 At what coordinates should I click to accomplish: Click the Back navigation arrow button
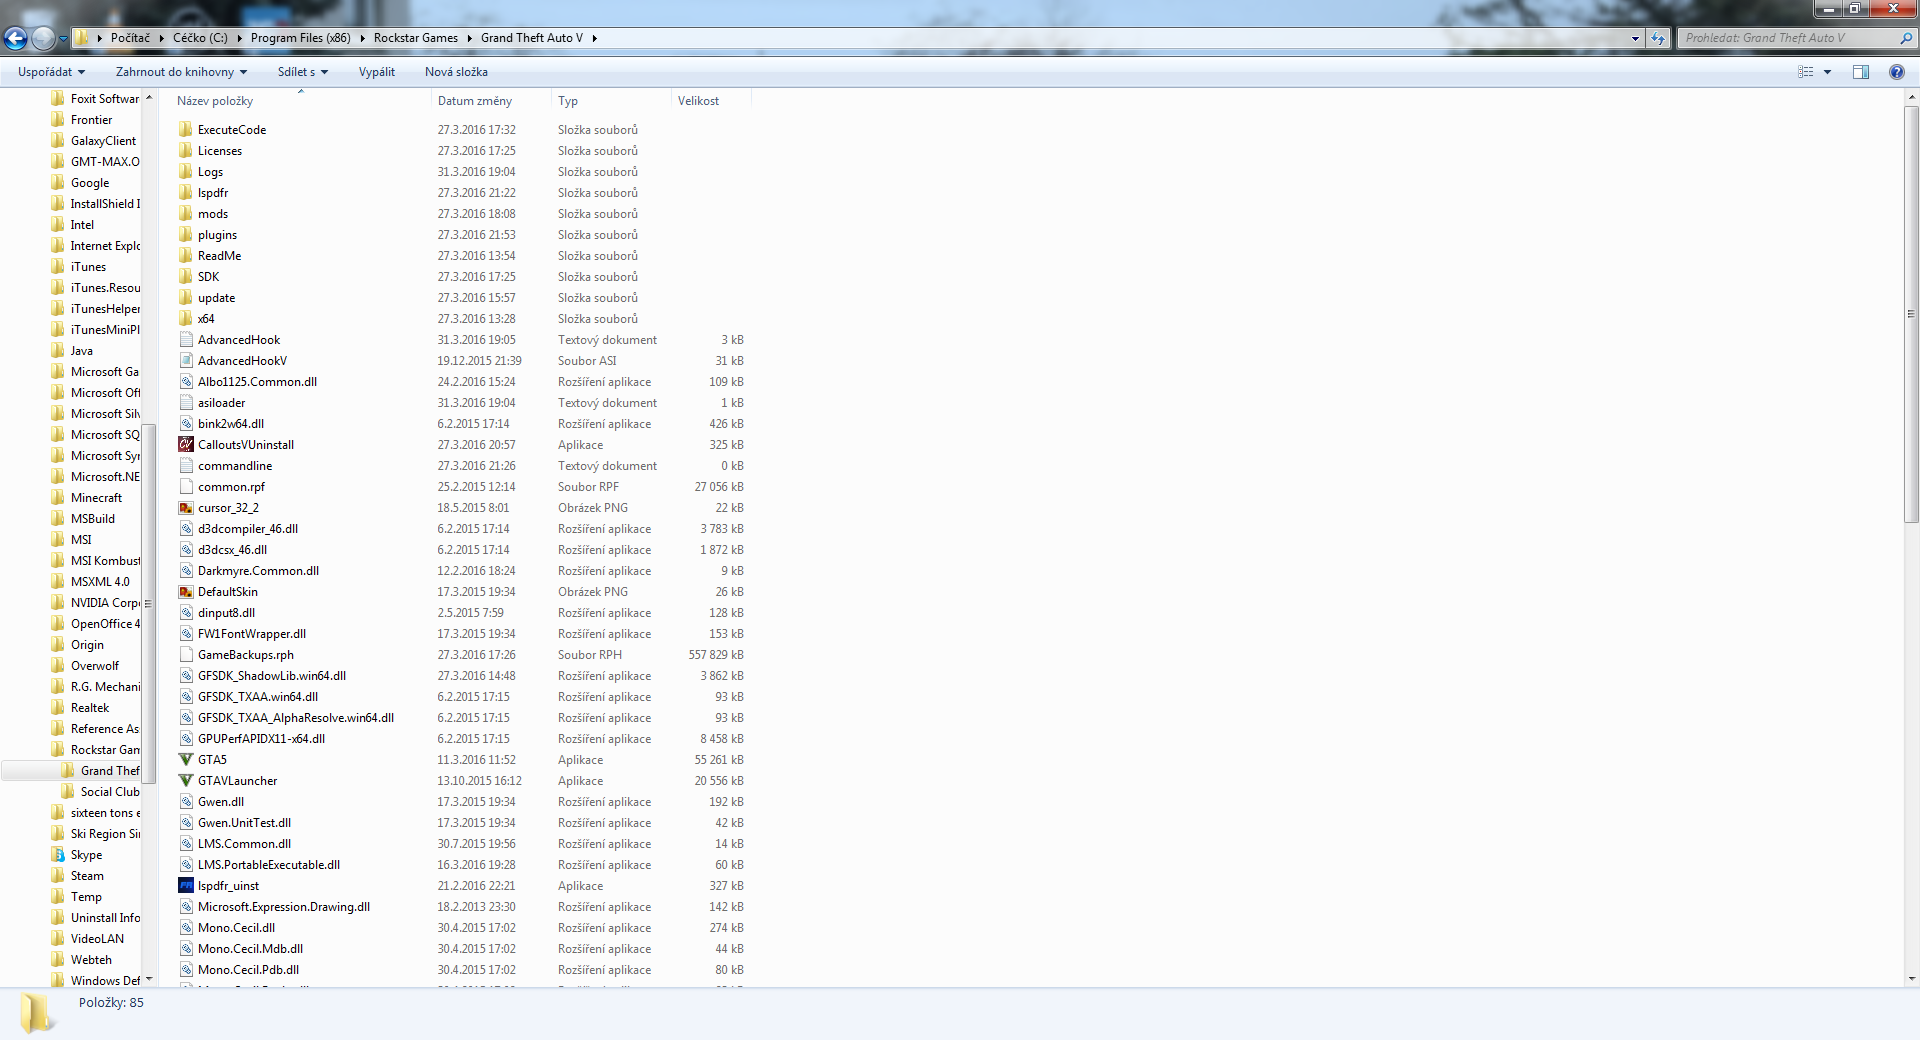click(15, 39)
